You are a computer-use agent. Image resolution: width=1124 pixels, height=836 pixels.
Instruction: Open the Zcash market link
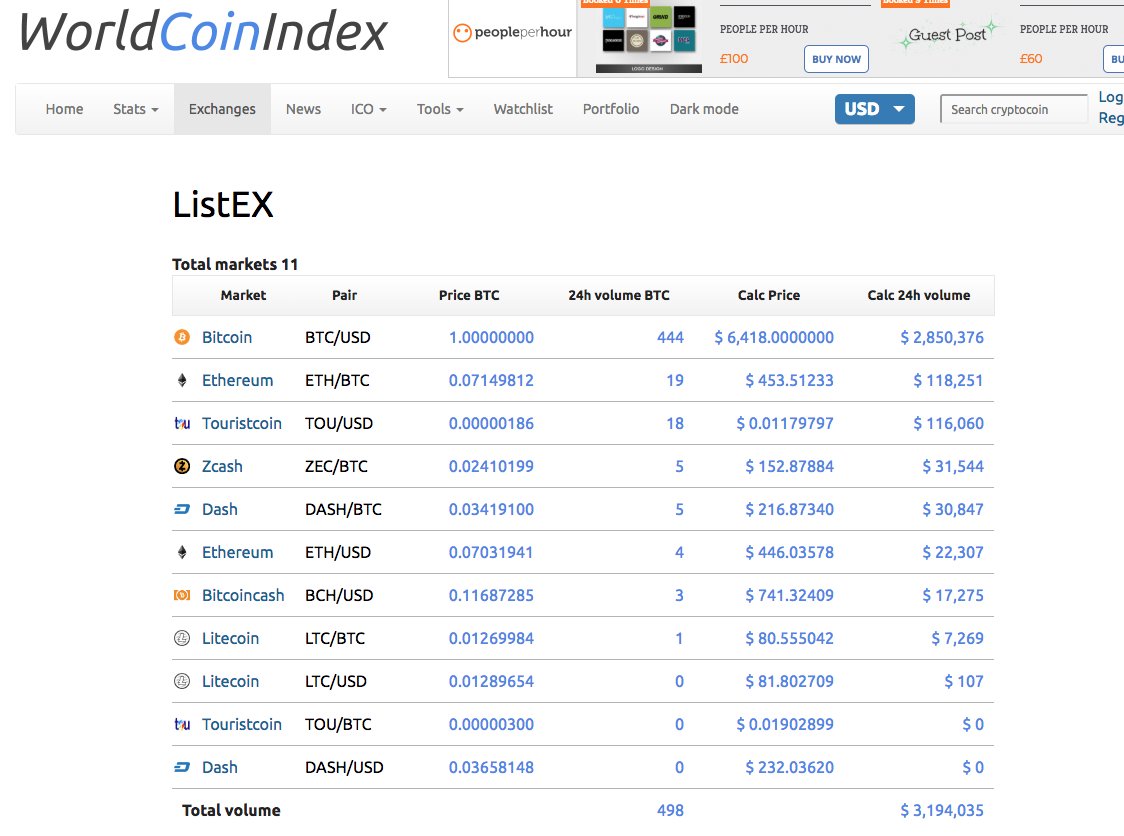[x=222, y=466]
